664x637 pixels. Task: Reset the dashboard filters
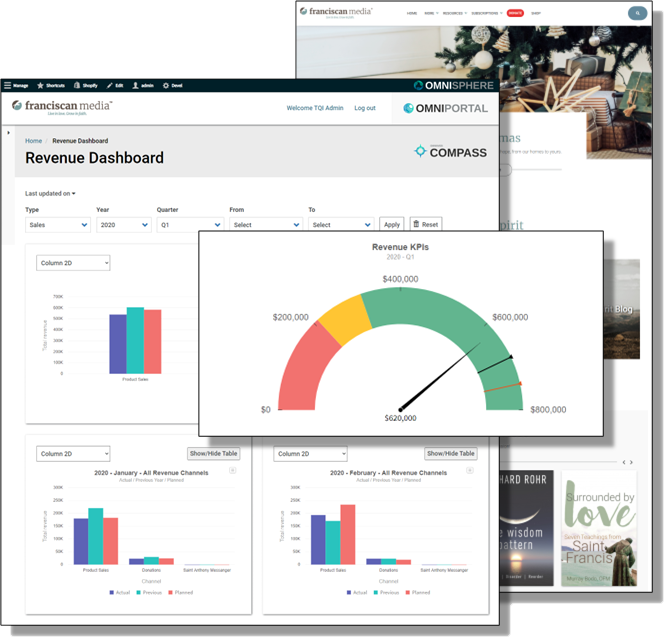click(x=426, y=224)
